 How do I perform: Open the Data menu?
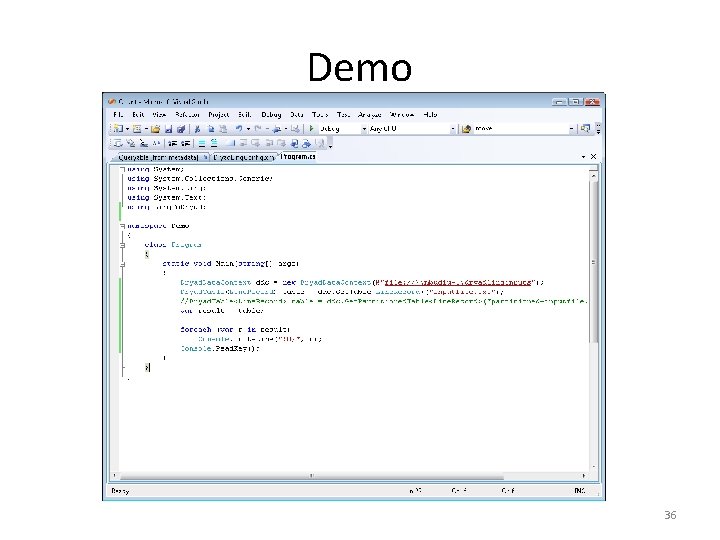point(297,115)
